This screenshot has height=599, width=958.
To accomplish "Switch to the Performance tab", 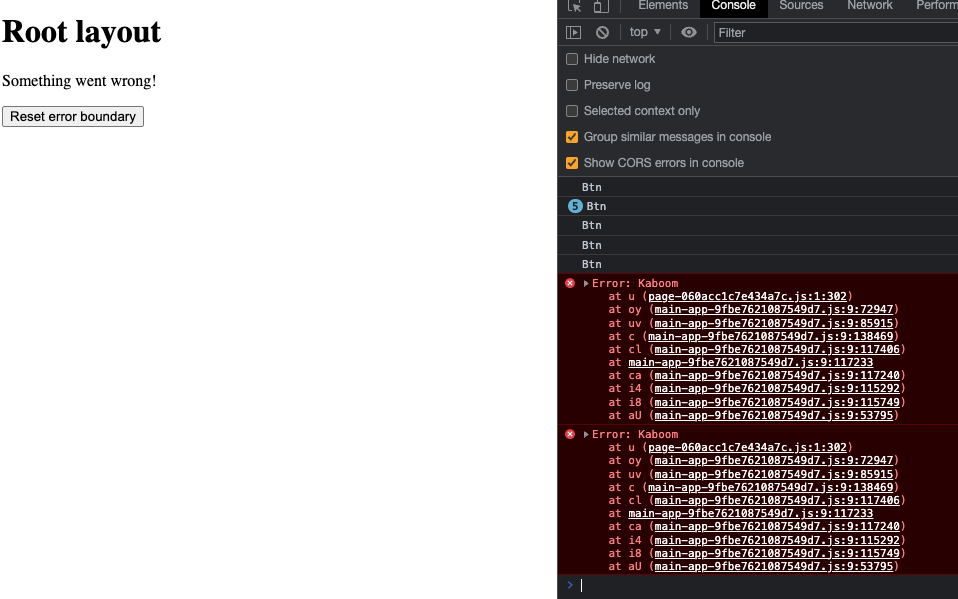I will point(937,6).
